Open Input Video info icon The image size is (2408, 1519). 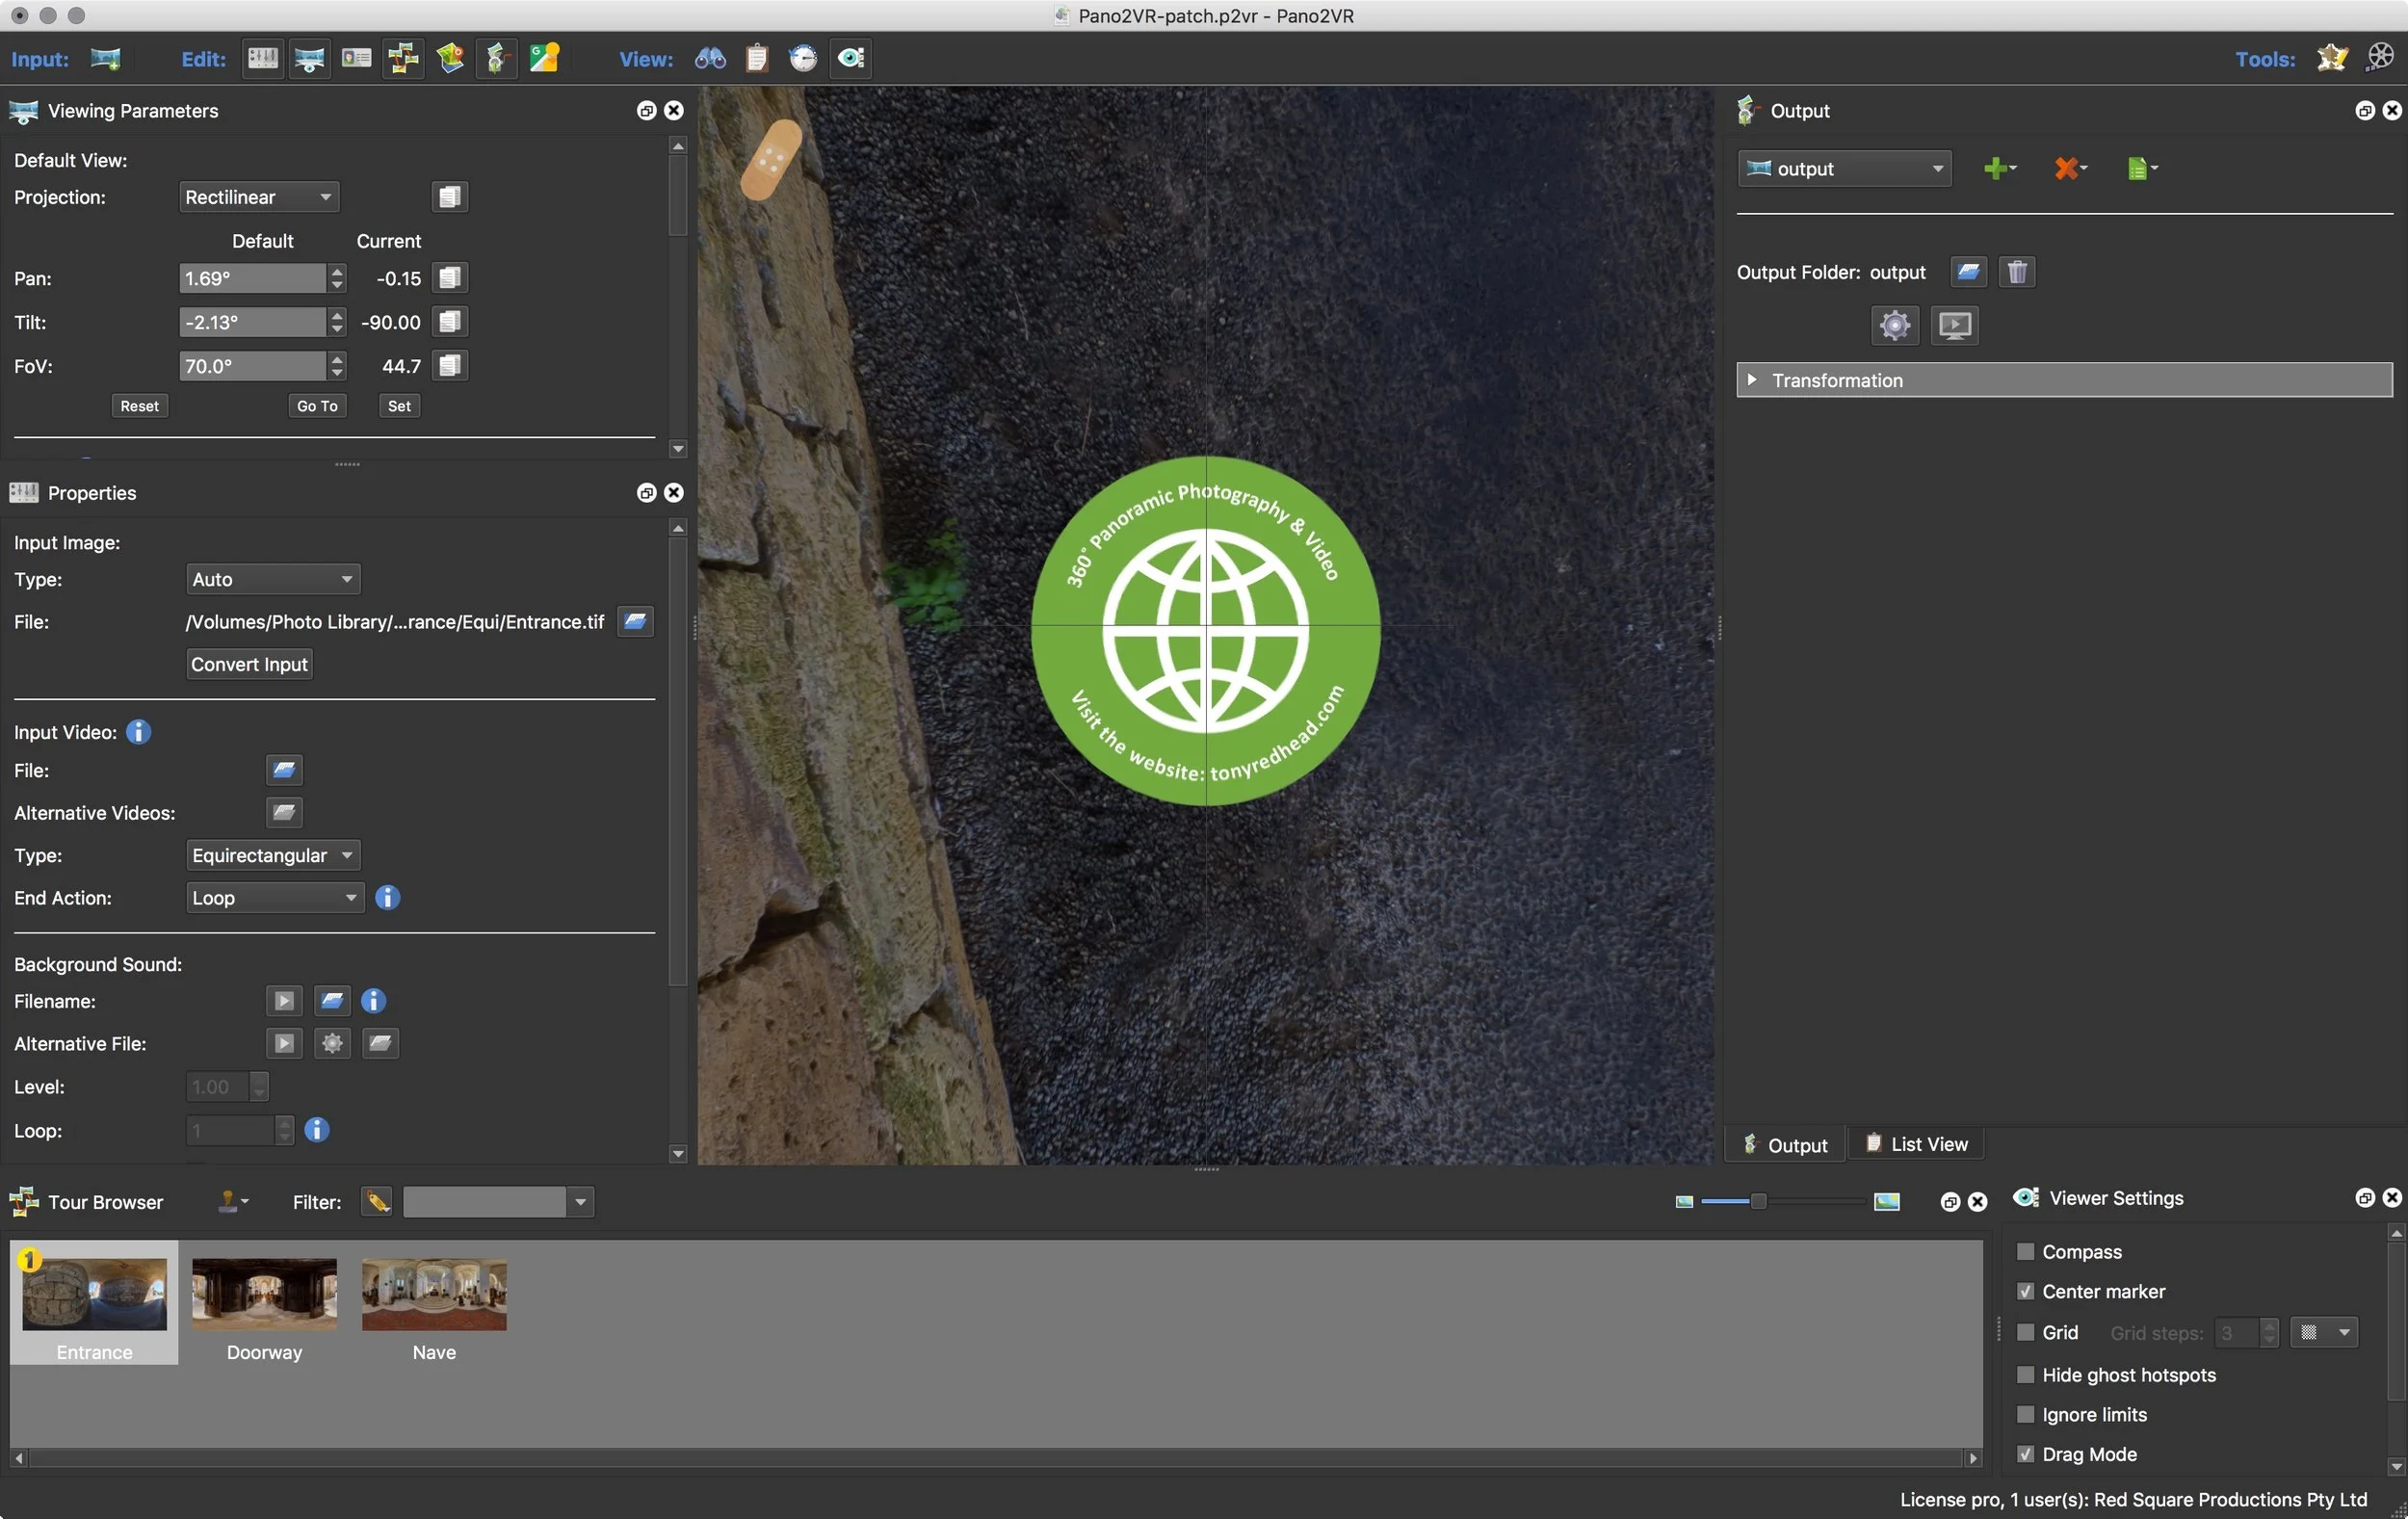click(x=138, y=732)
